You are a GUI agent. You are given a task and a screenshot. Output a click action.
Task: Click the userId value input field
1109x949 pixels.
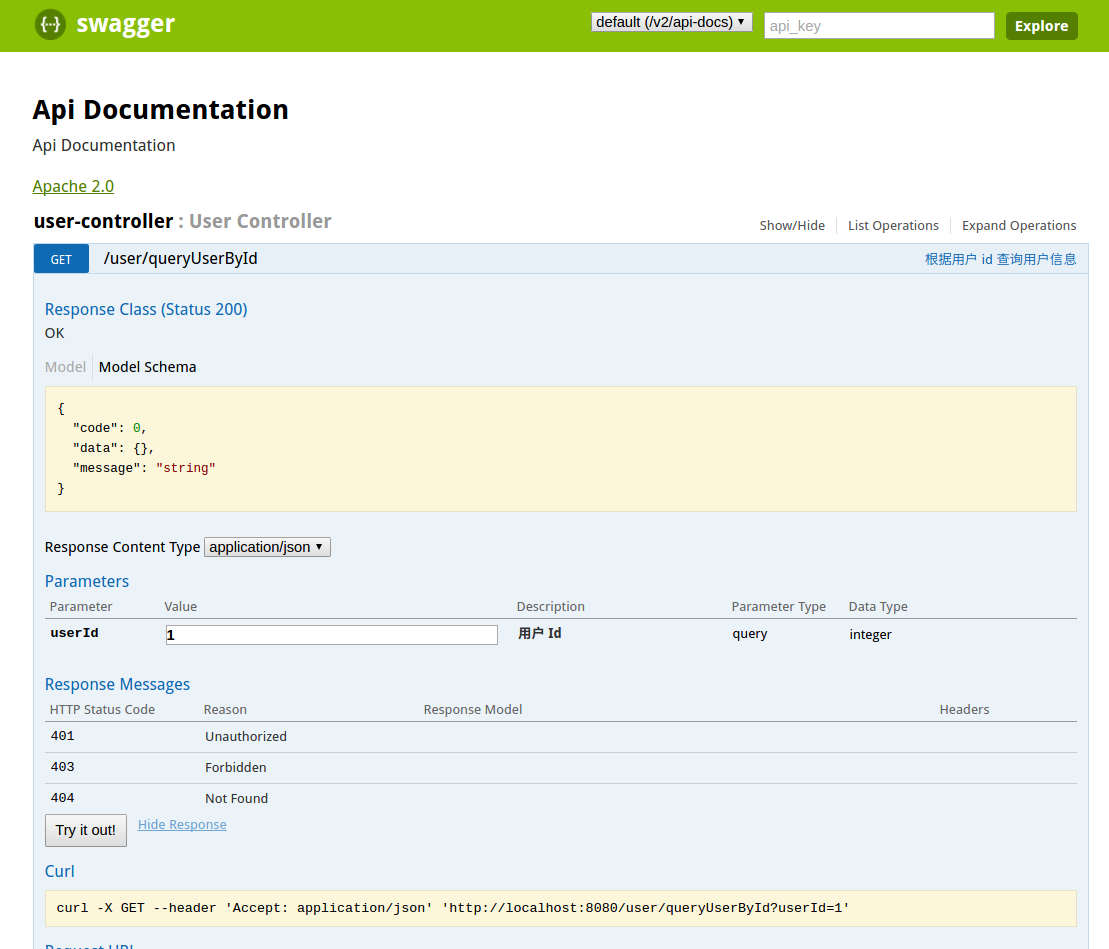332,634
